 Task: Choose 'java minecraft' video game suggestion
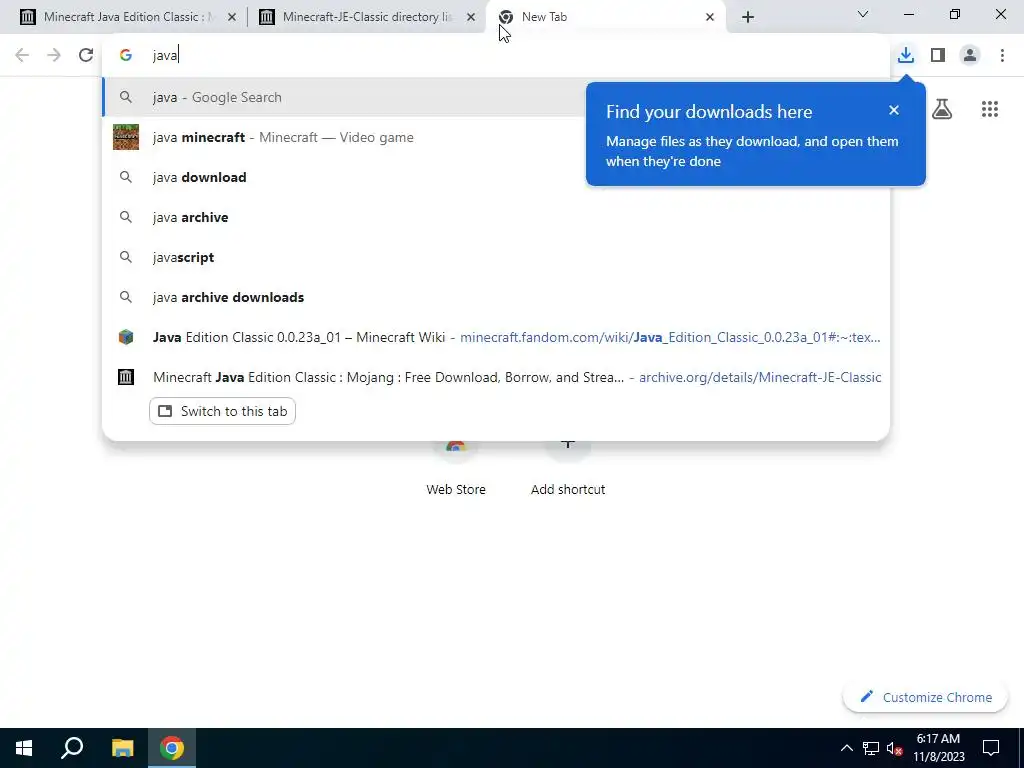pos(496,137)
